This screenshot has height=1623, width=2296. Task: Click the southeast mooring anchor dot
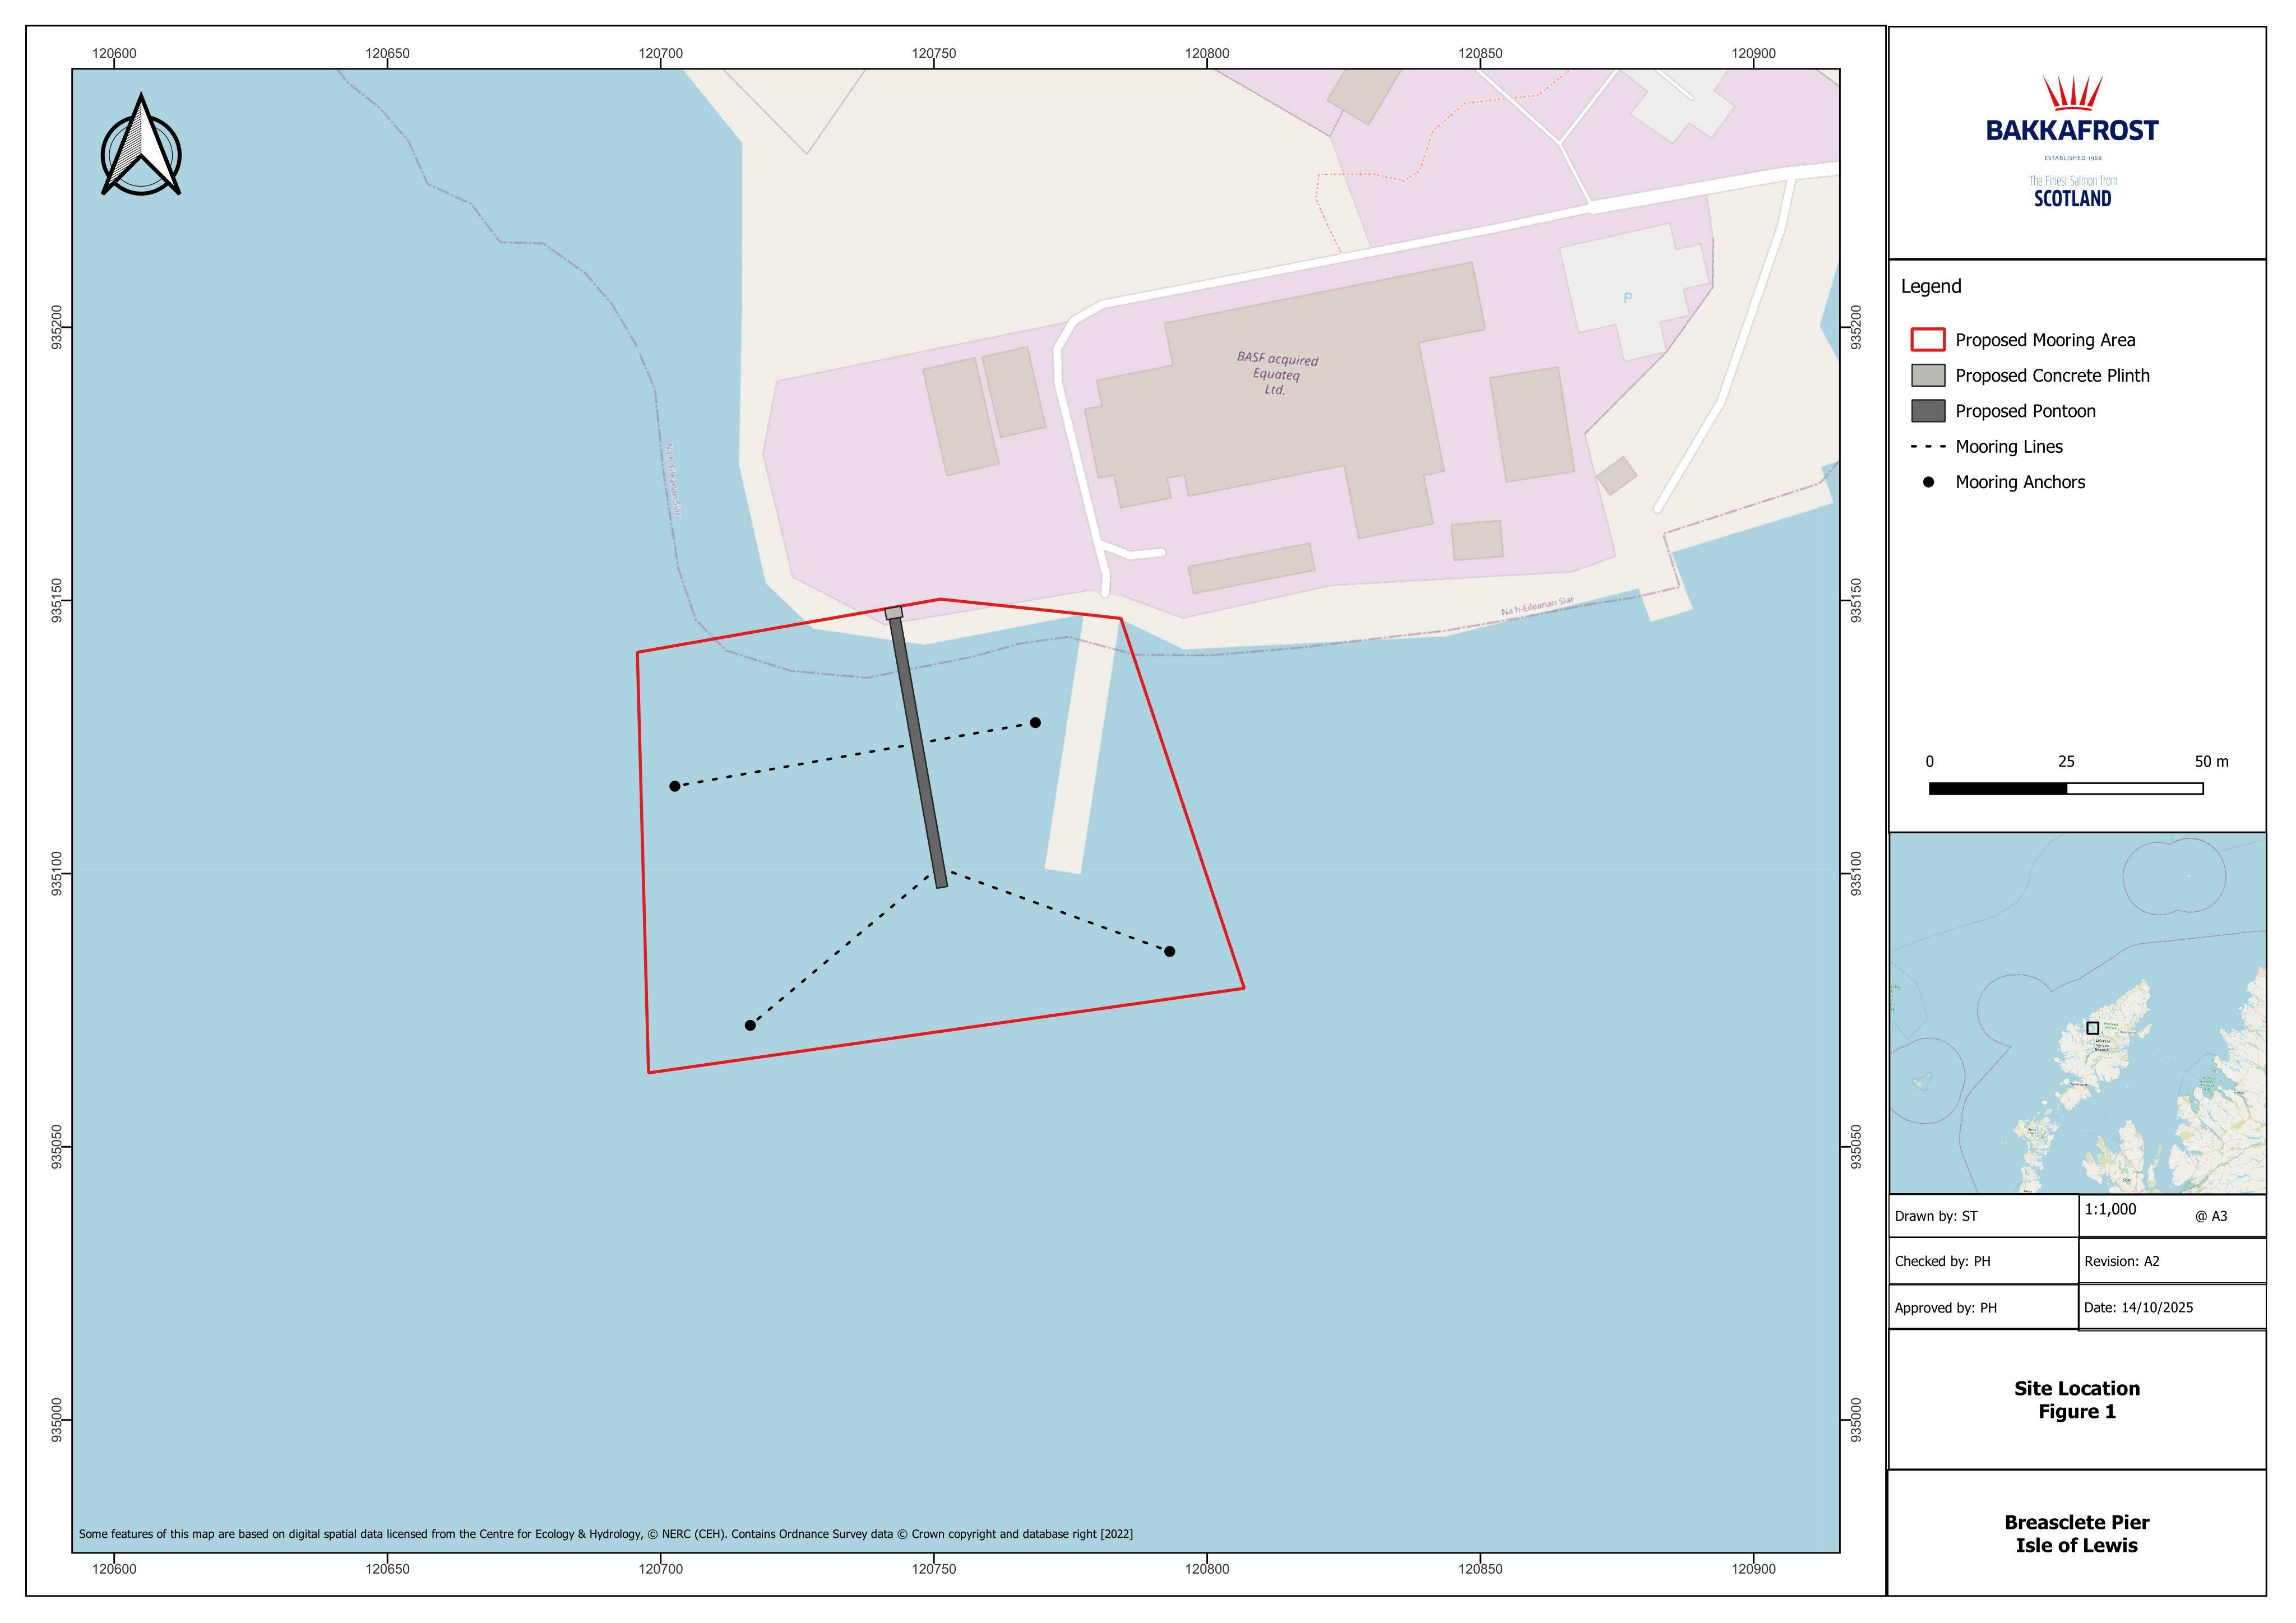1170,951
